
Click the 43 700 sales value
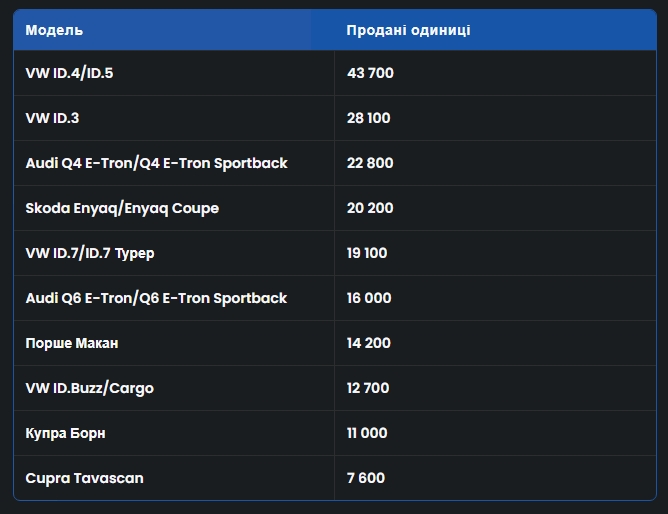[x=370, y=73]
